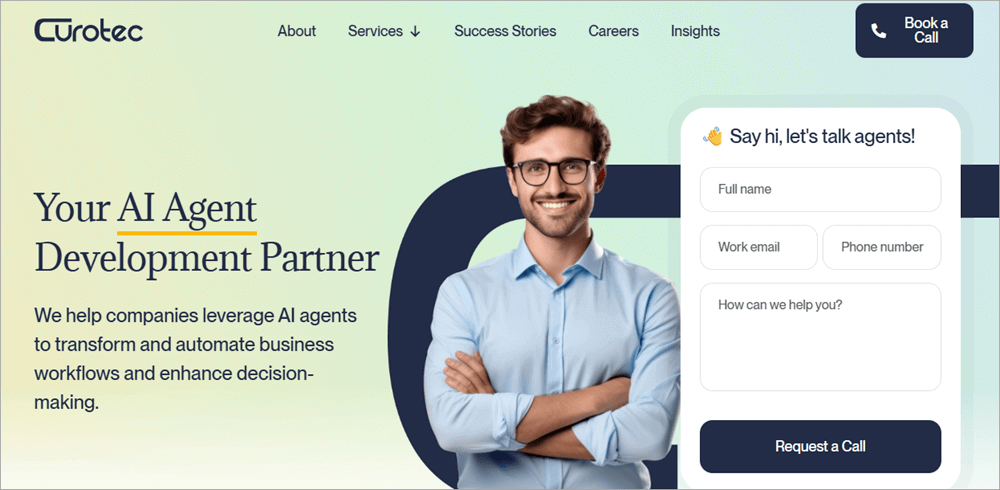1000x490 pixels.
Task: Focus the How can we help you box
Action: click(820, 337)
